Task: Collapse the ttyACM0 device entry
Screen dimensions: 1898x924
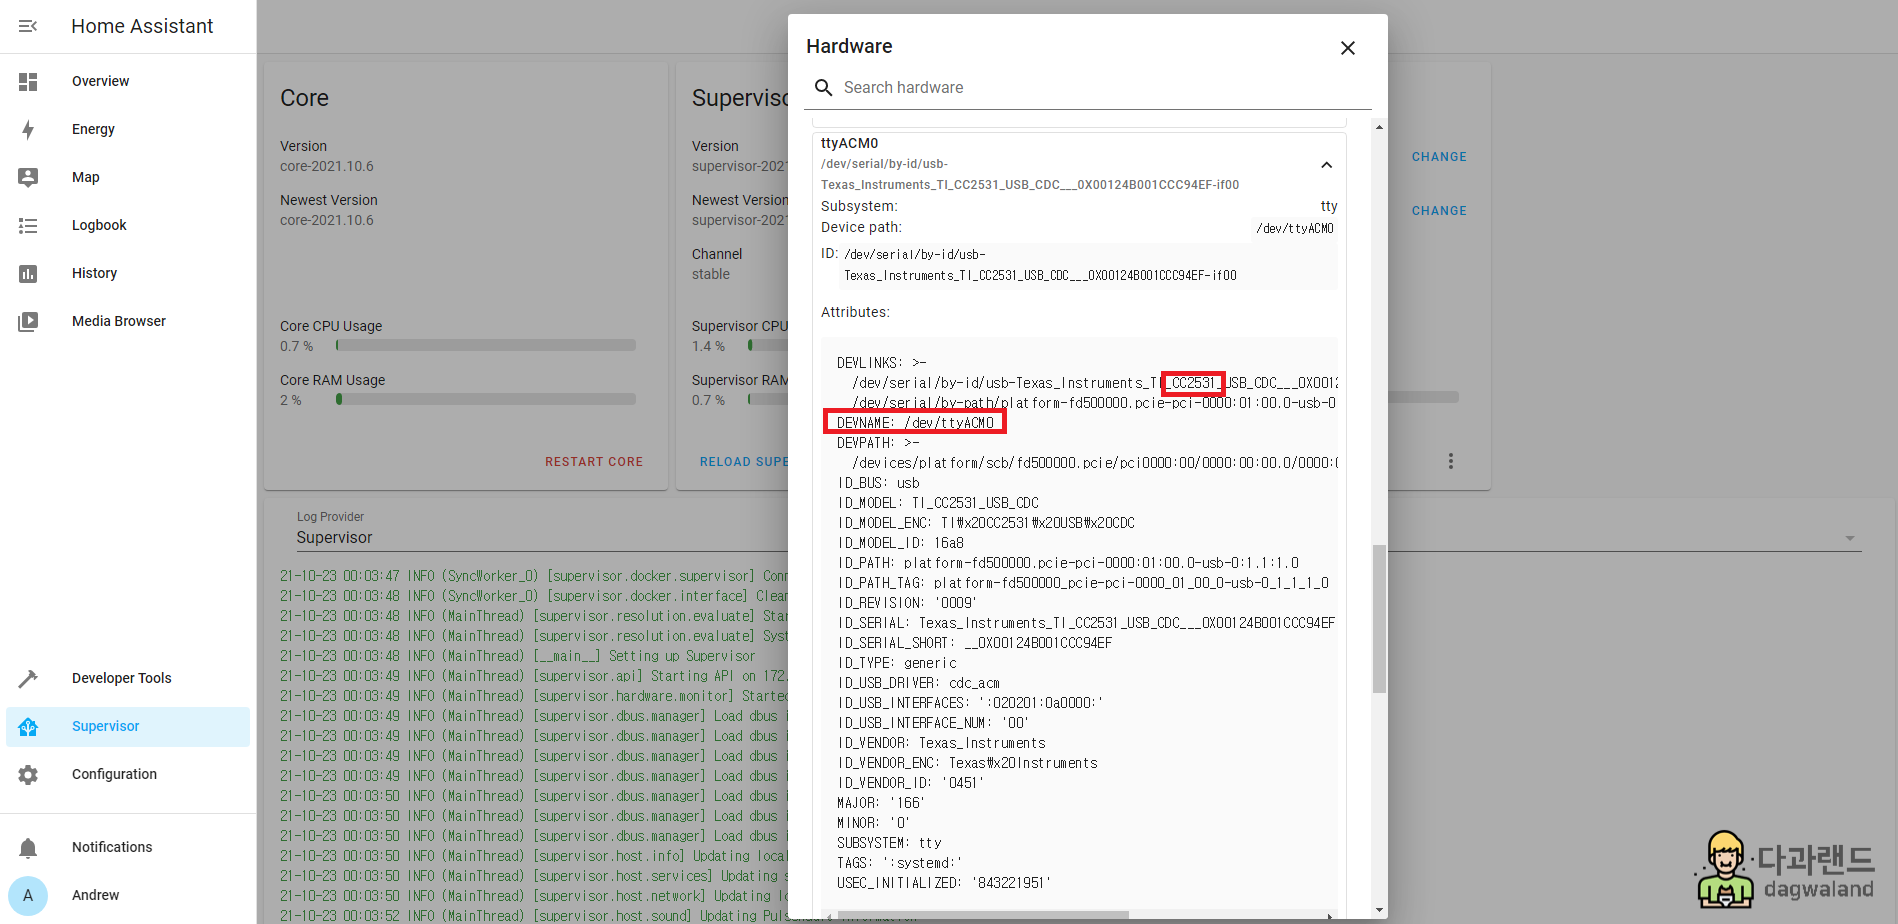Action: click(x=1326, y=165)
